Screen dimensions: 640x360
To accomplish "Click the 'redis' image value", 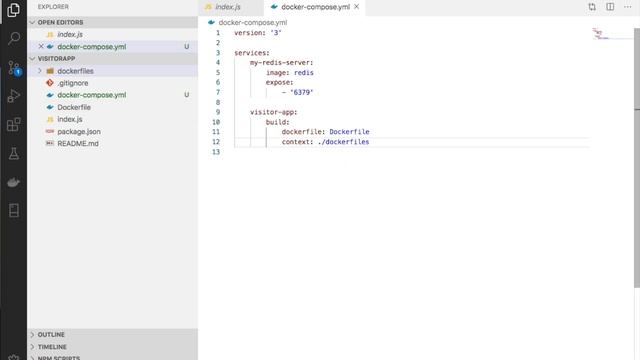I will [304, 73].
